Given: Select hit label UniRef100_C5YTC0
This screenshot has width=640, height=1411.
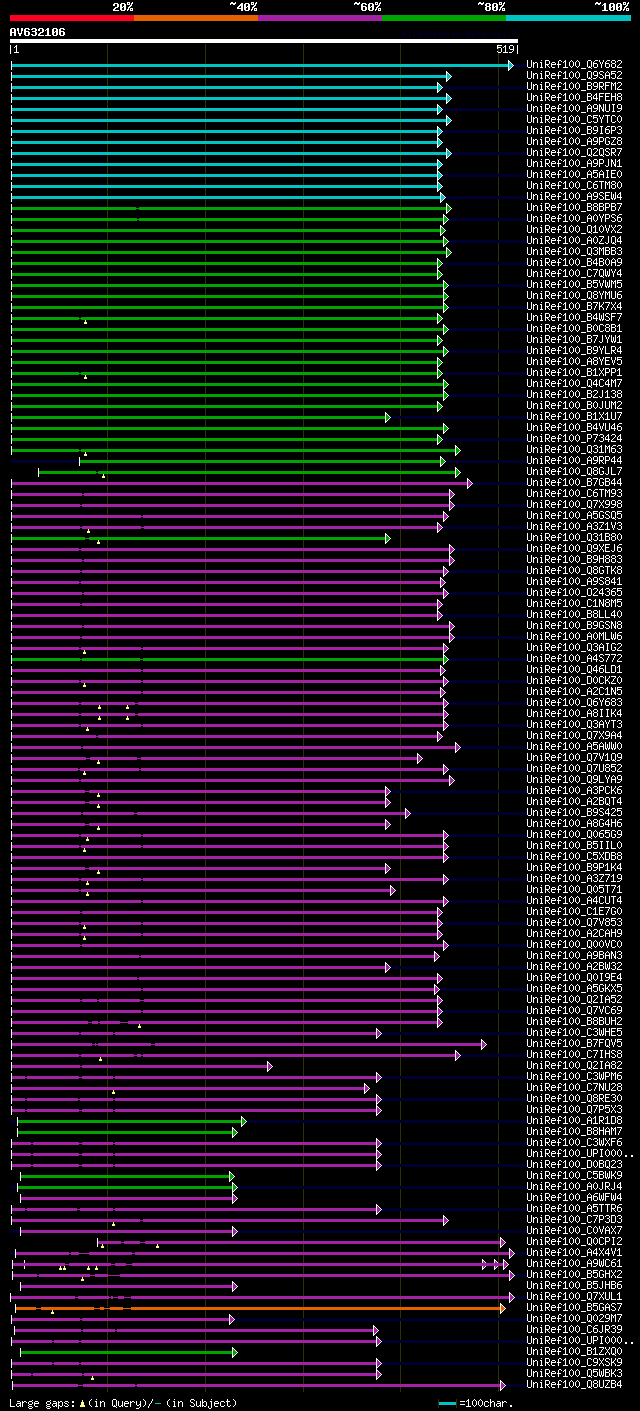Looking at the screenshot, I should 574,120.
